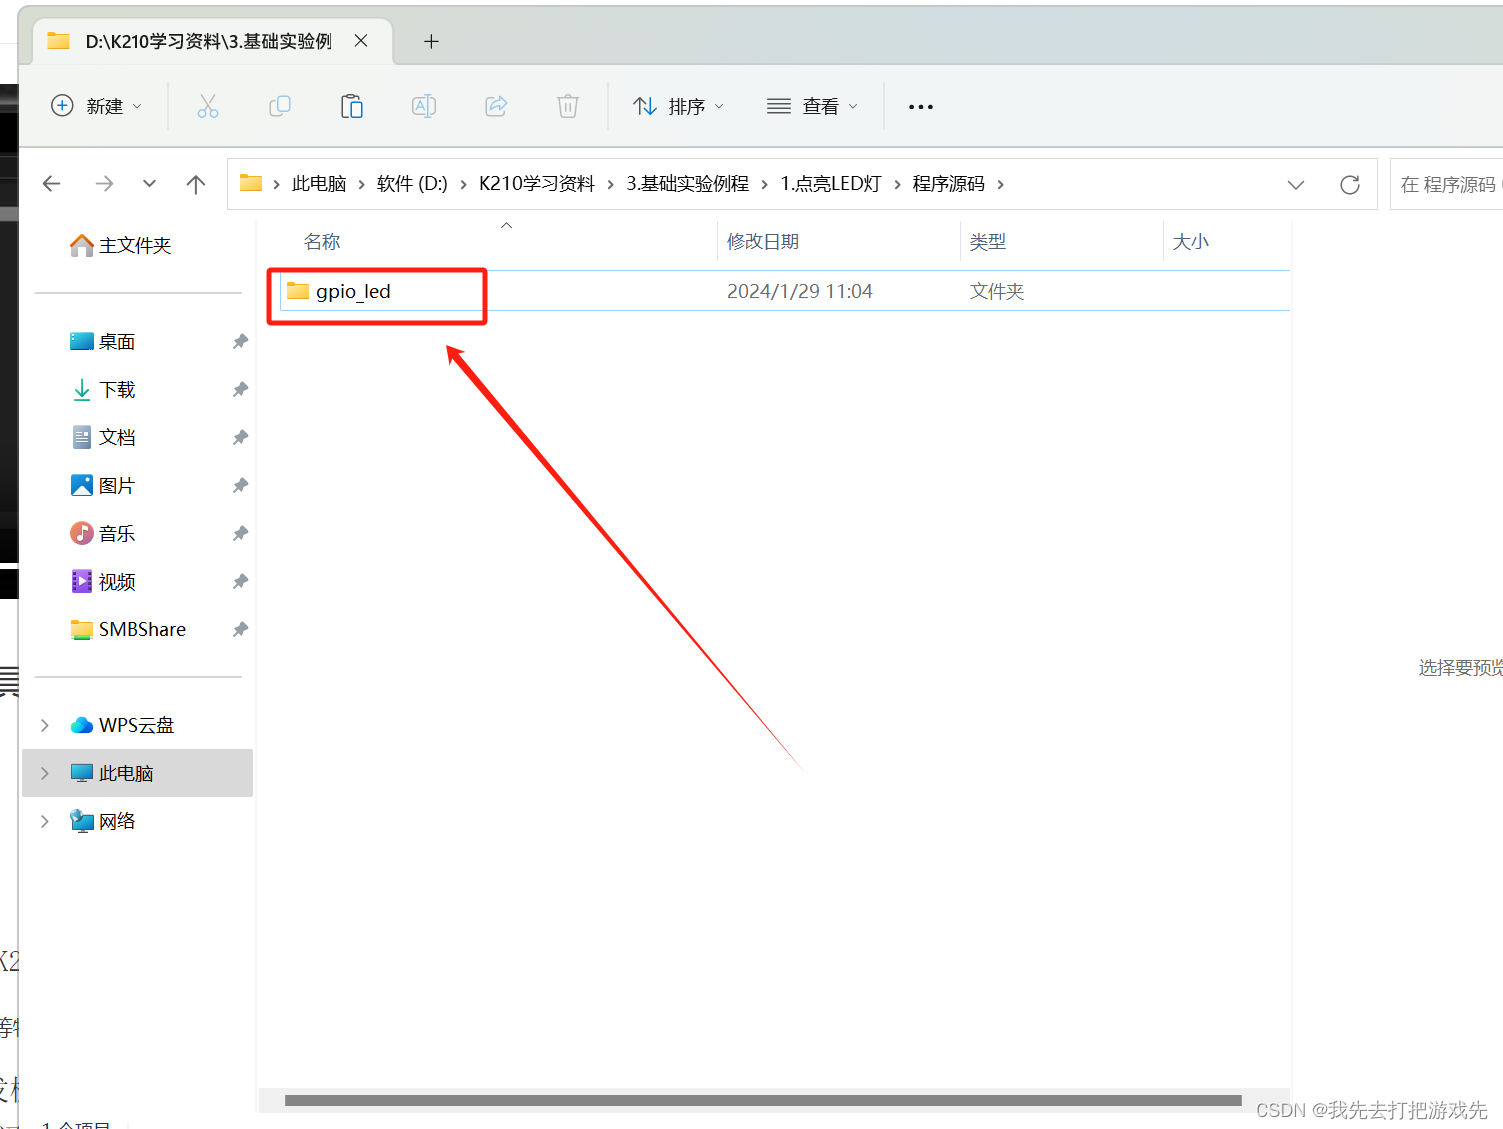Click 此电脑 in the breadcrumb path
This screenshot has height=1129, width=1503.
click(x=319, y=184)
